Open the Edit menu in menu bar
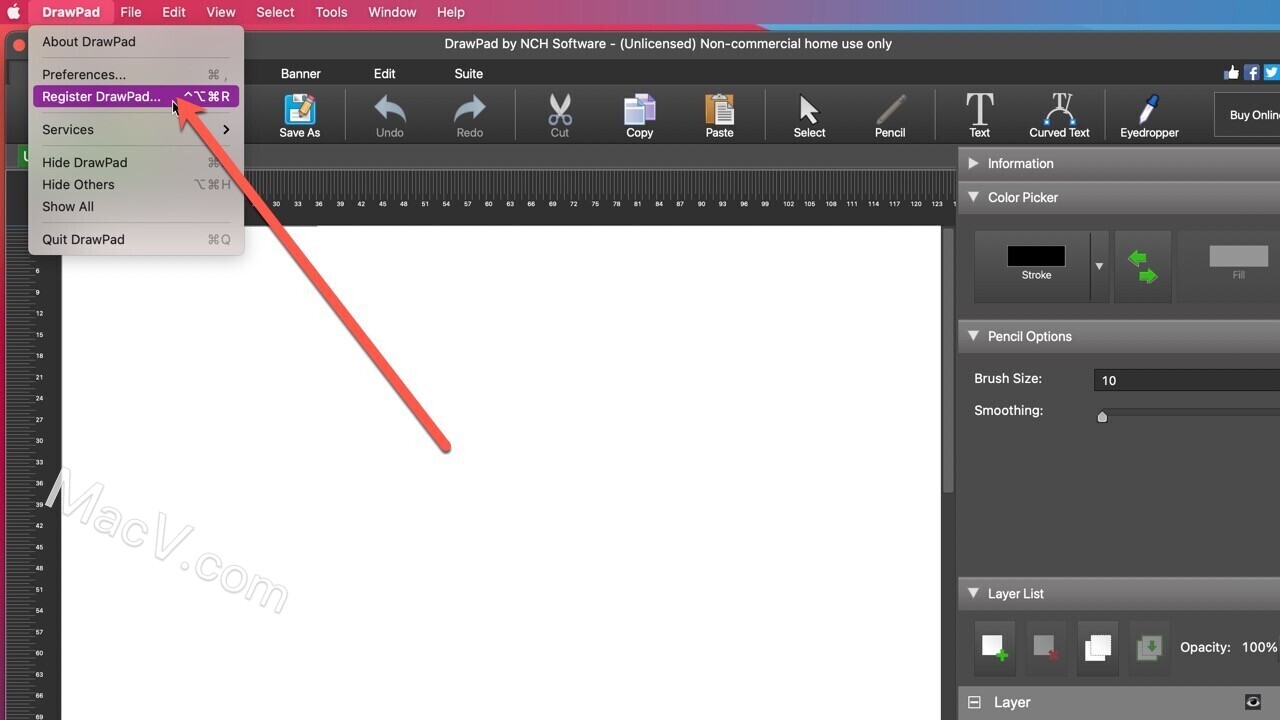 pyautogui.click(x=174, y=12)
